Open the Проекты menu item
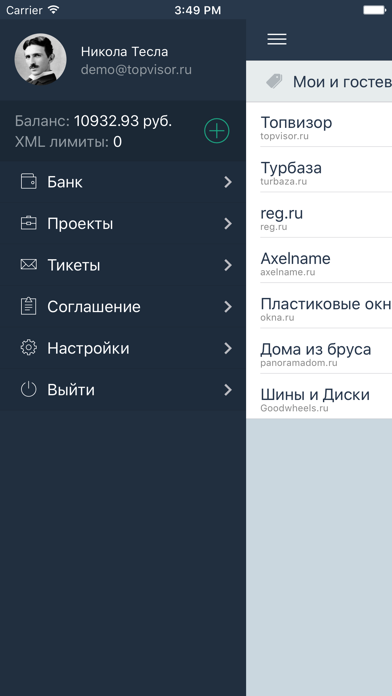The height and width of the screenshot is (696, 392). 123,223
